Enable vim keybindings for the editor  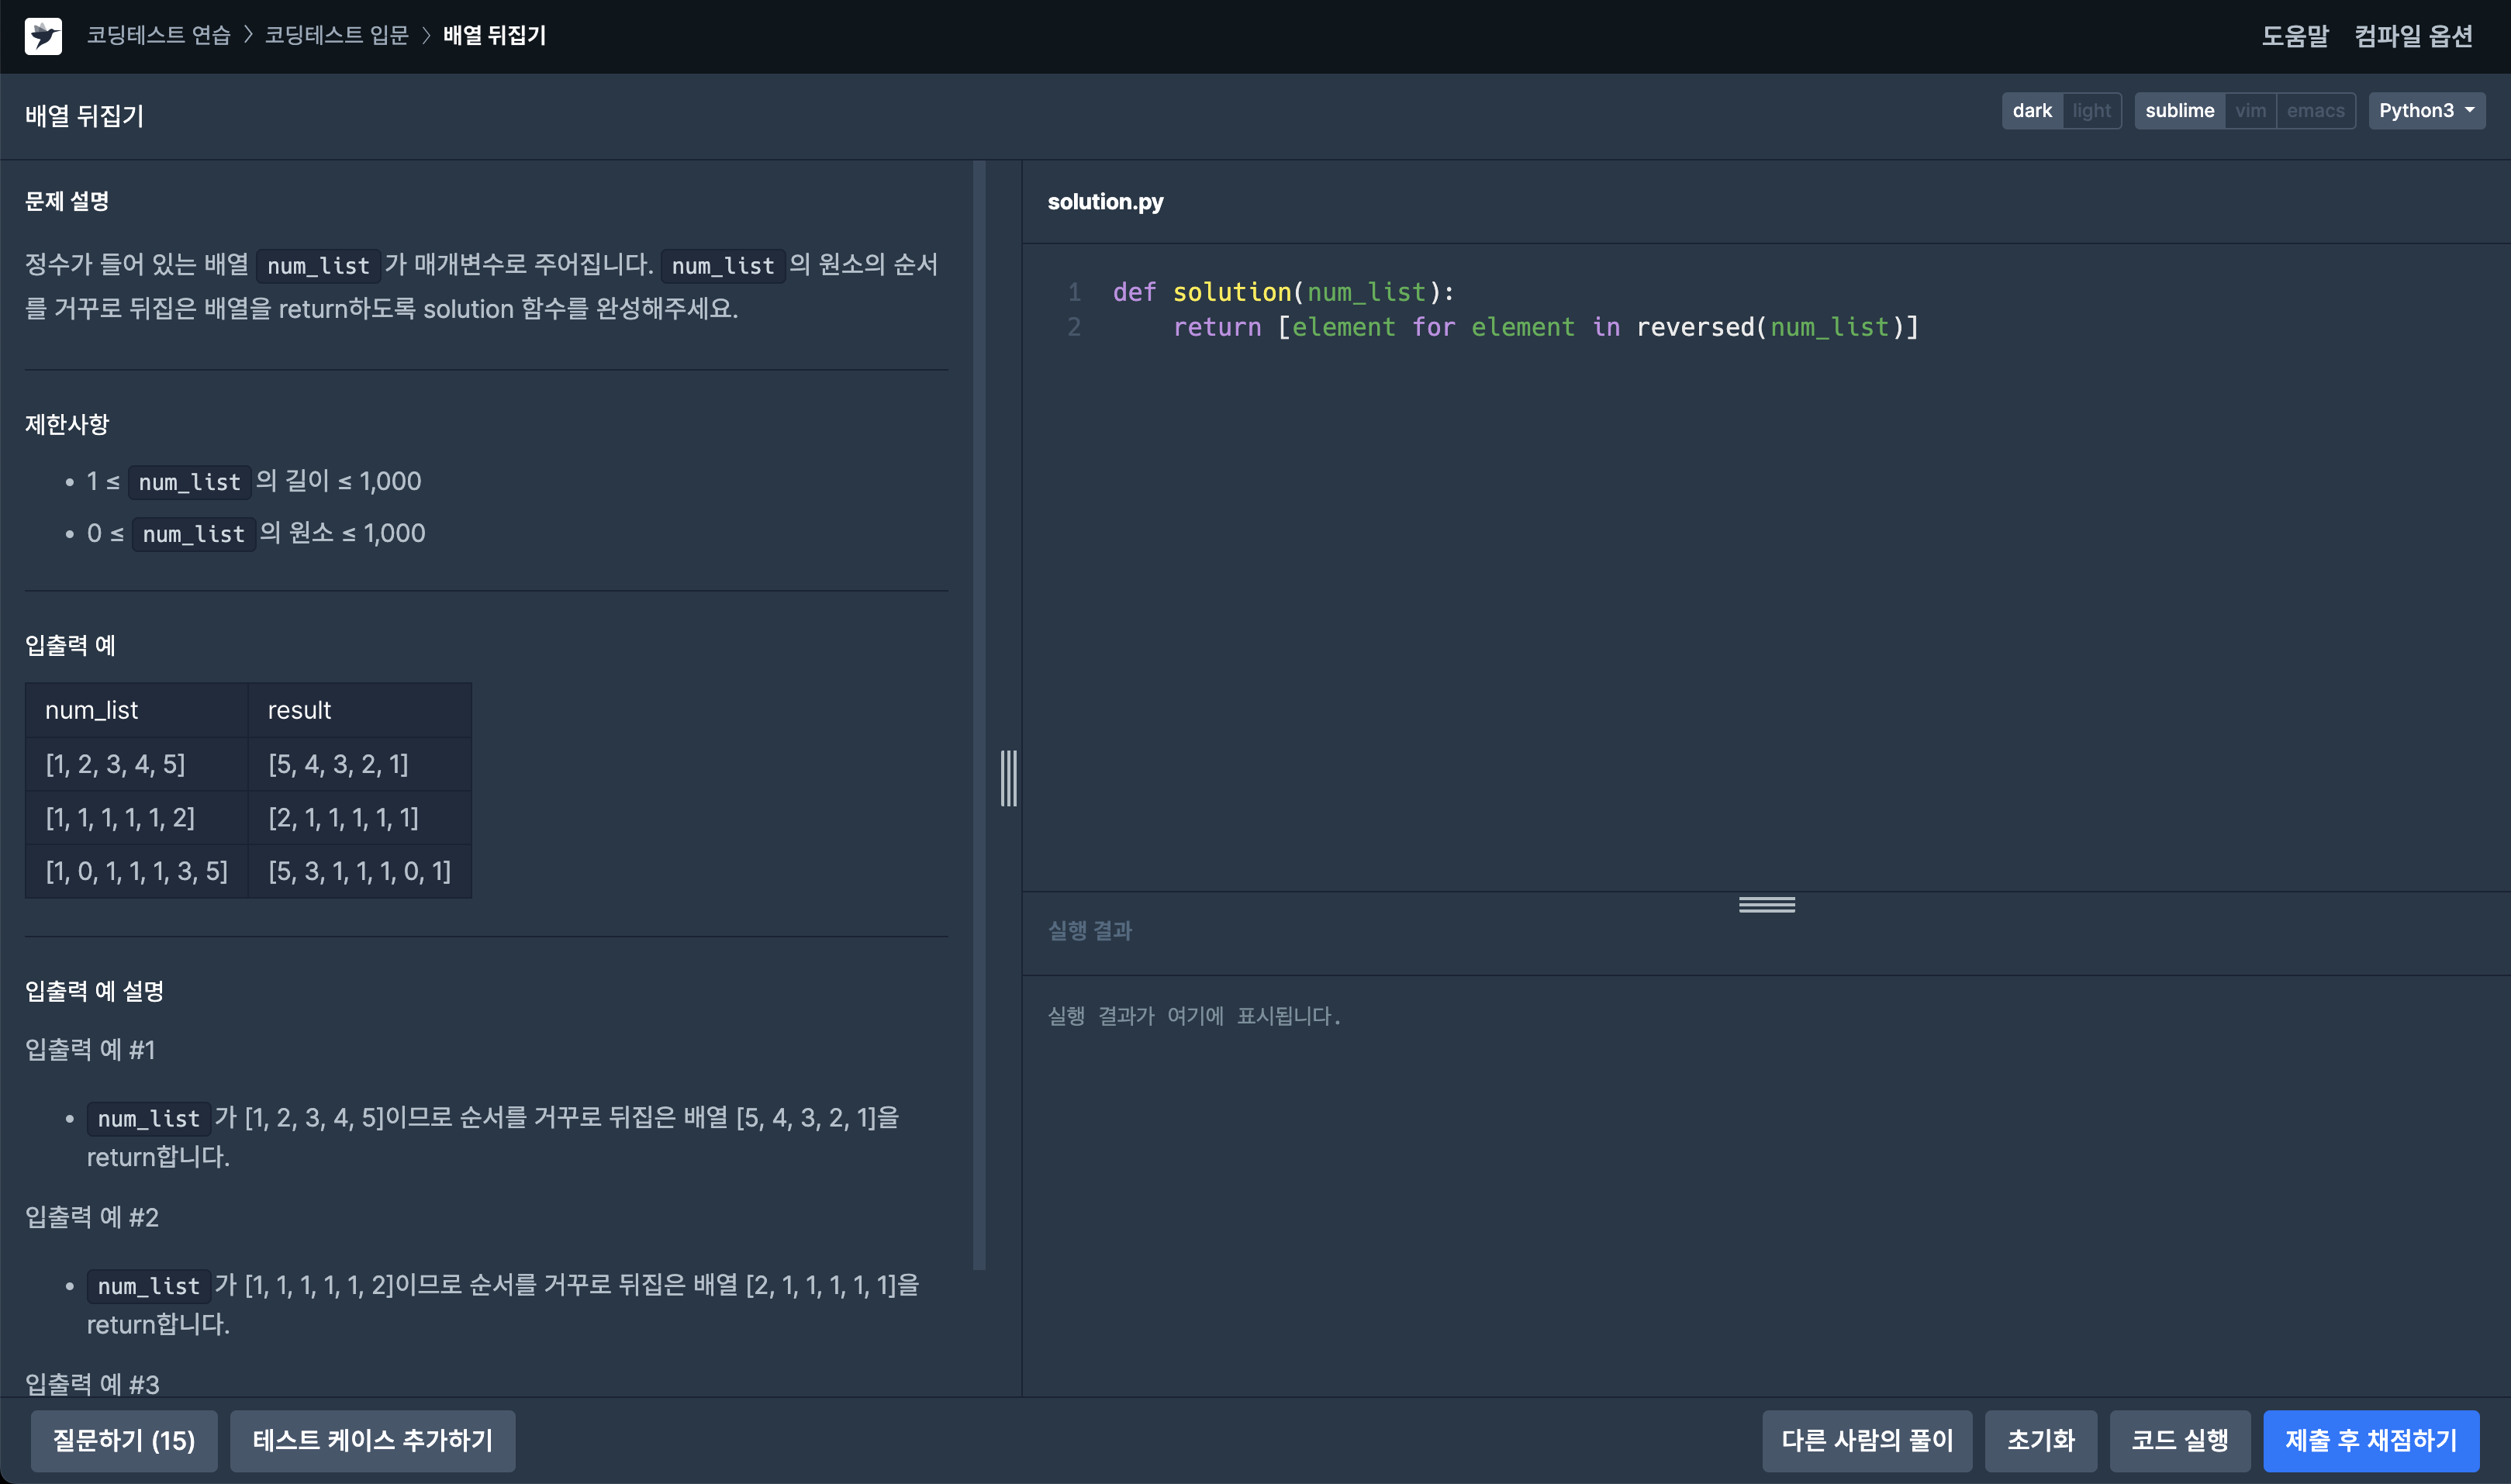2251,110
